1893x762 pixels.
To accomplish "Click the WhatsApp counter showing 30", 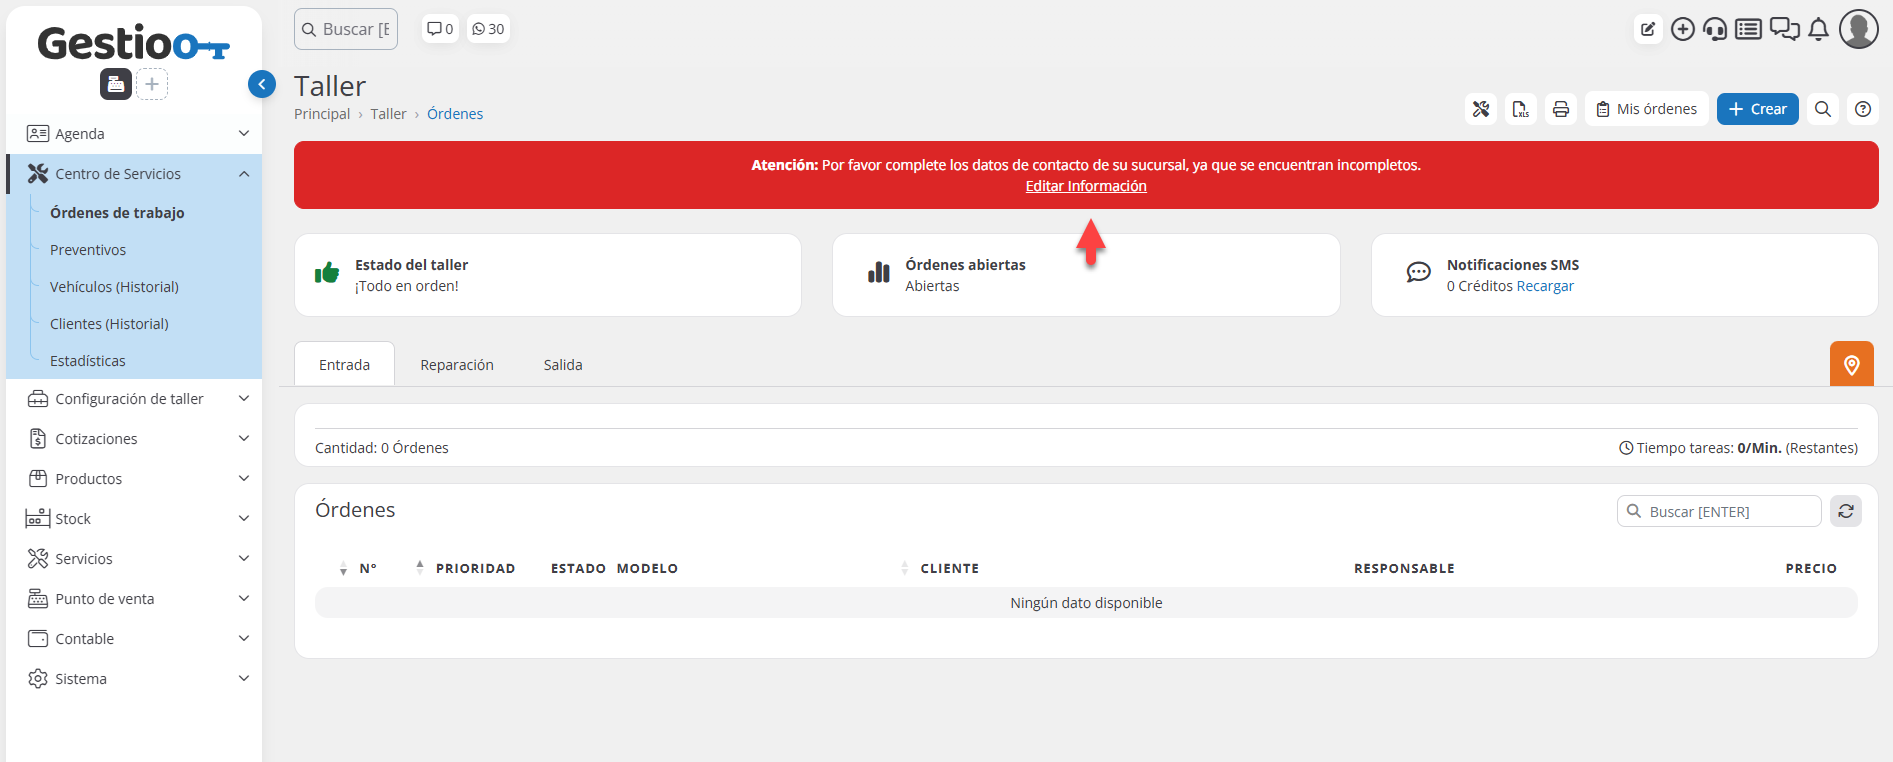I will coord(488,29).
